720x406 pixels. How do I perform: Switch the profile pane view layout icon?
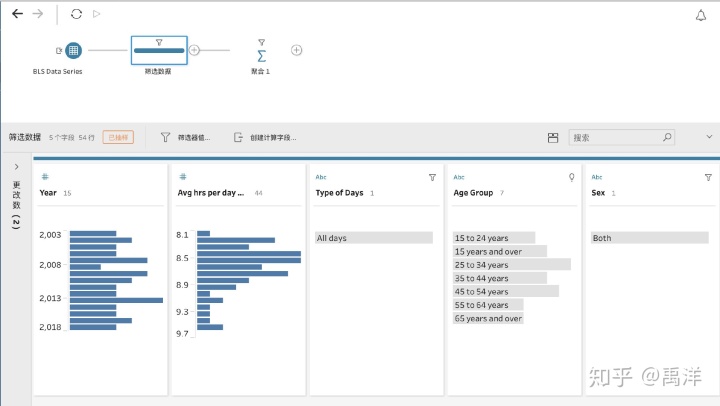(x=553, y=137)
